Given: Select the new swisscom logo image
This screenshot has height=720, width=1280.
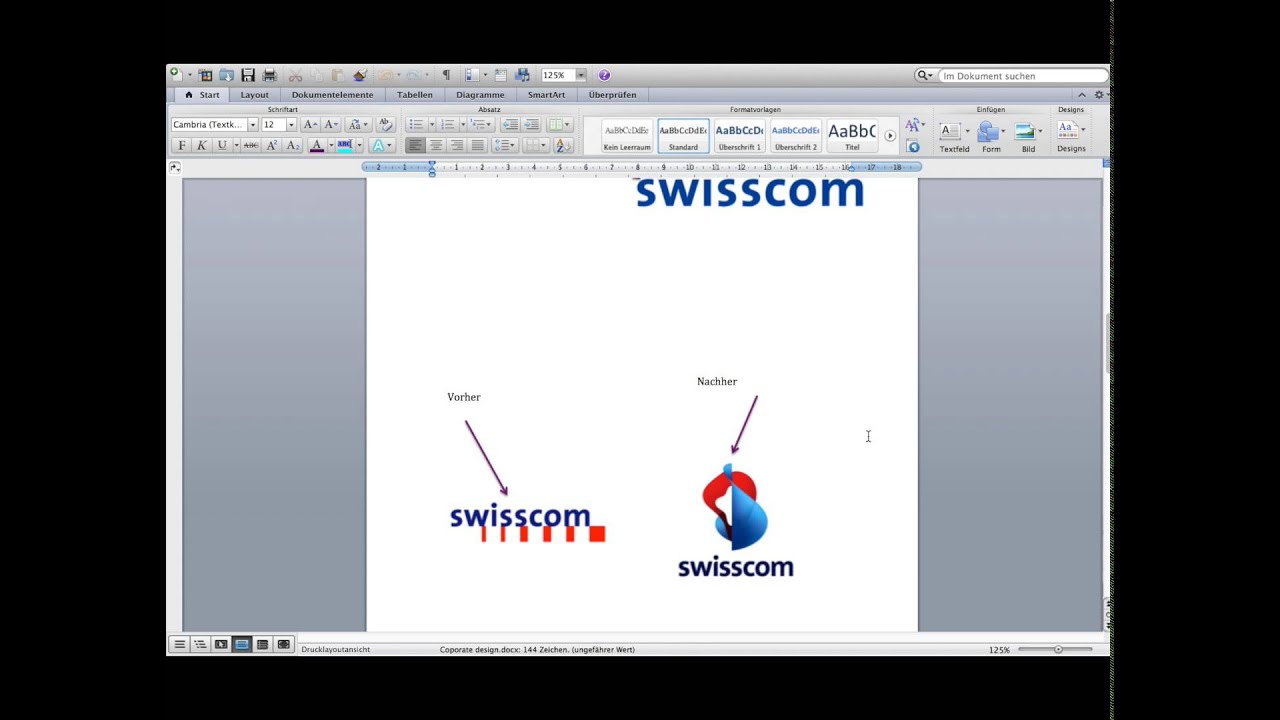Looking at the screenshot, I should pyautogui.click(x=736, y=521).
